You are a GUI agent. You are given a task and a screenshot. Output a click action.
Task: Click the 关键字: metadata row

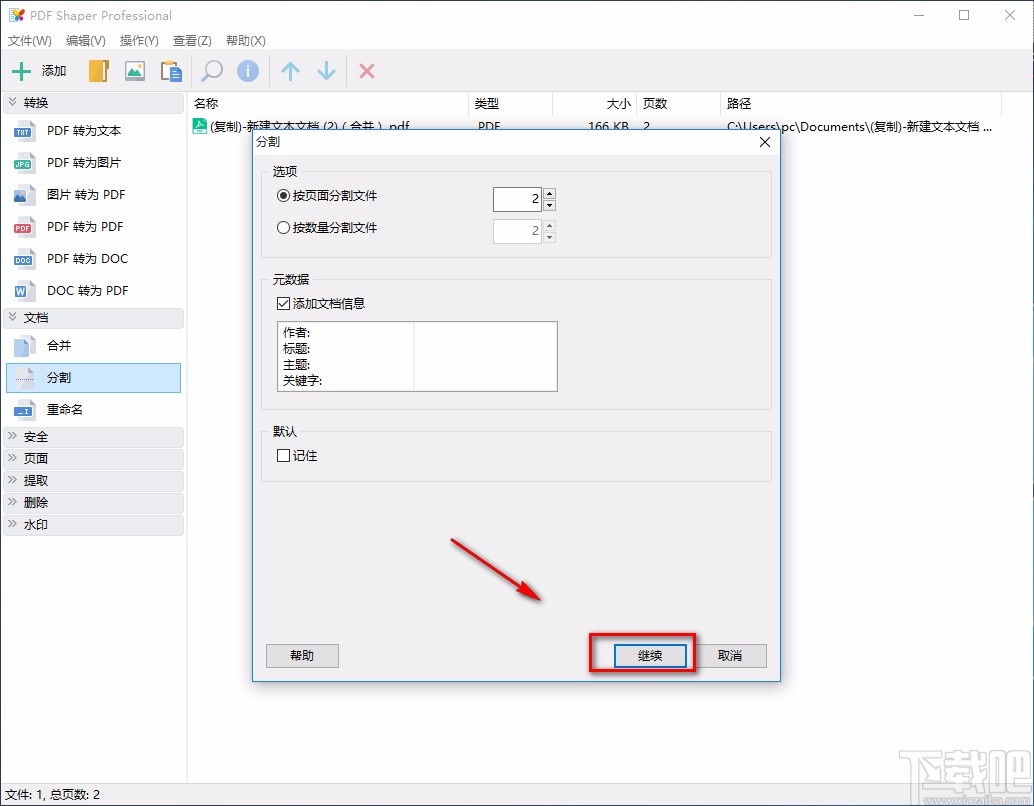point(417,381)
